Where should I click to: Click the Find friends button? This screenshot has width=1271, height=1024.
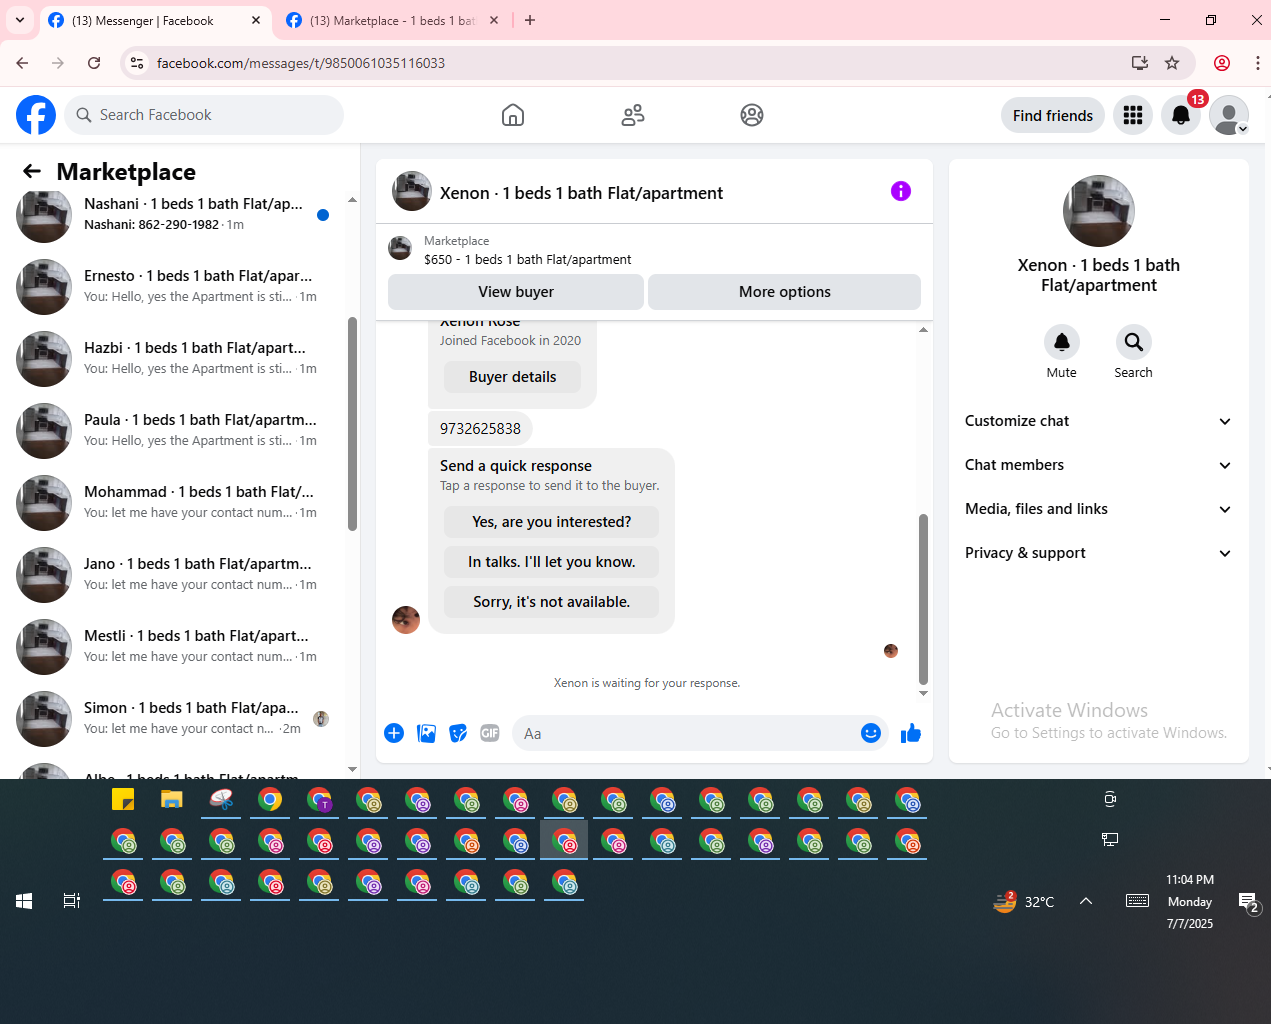(x=1053, y=115)
